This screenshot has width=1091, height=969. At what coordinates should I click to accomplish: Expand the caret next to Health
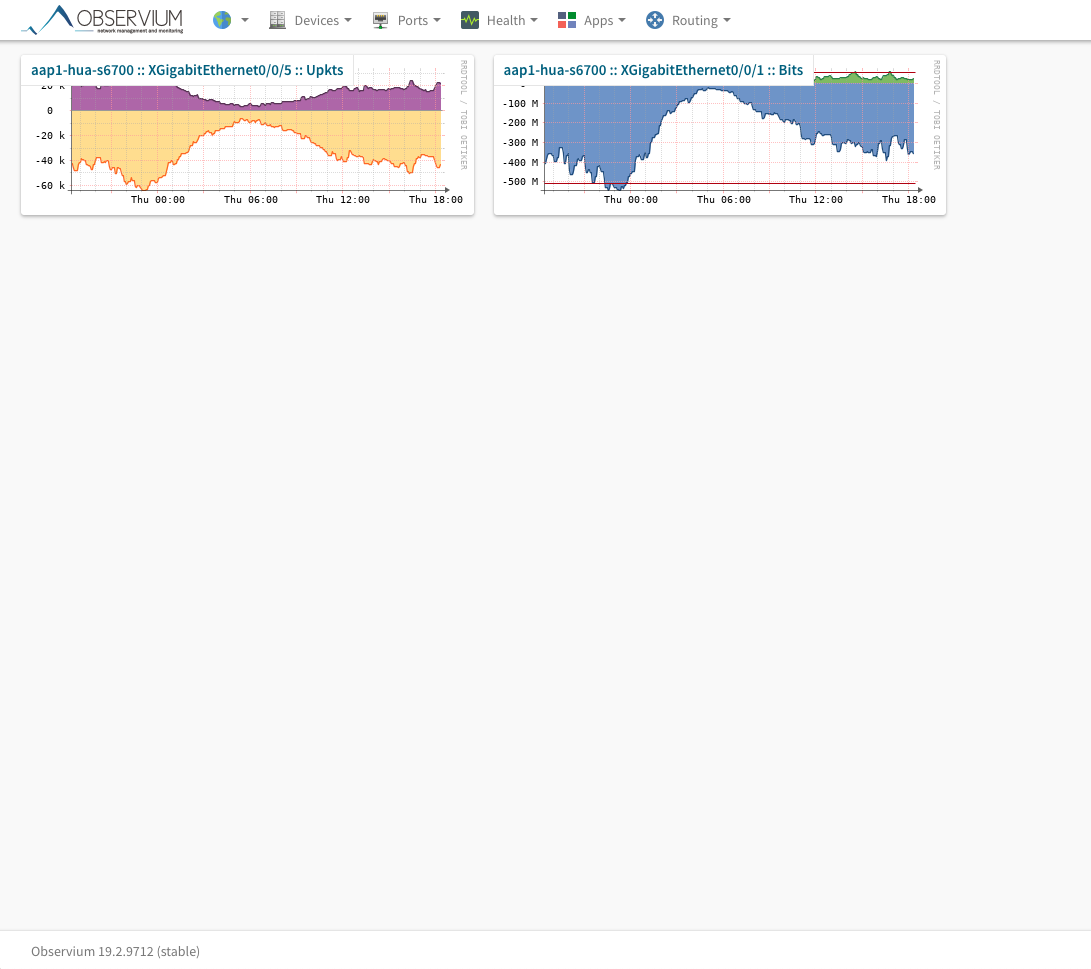[x=533, y=20]
